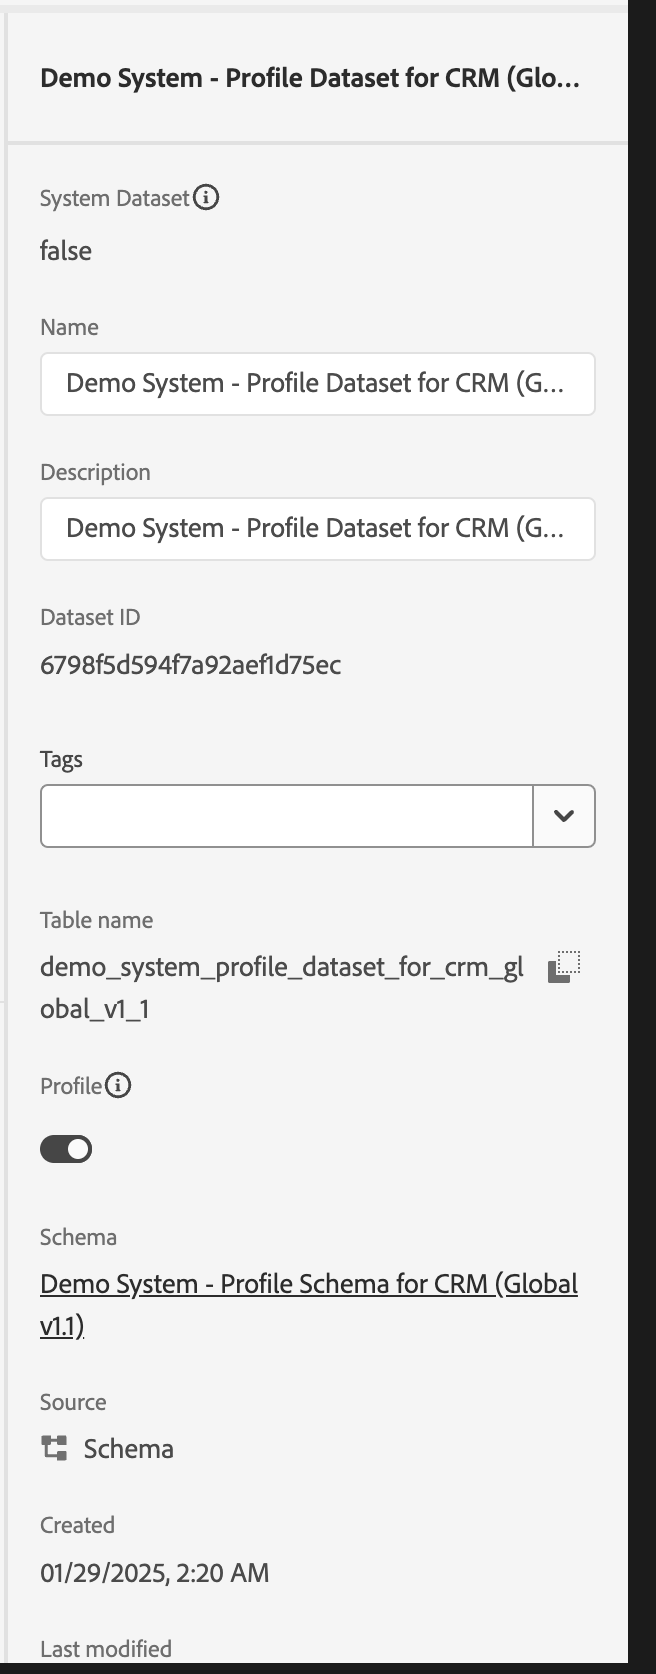Click into the Name text field

coord(317,384)
